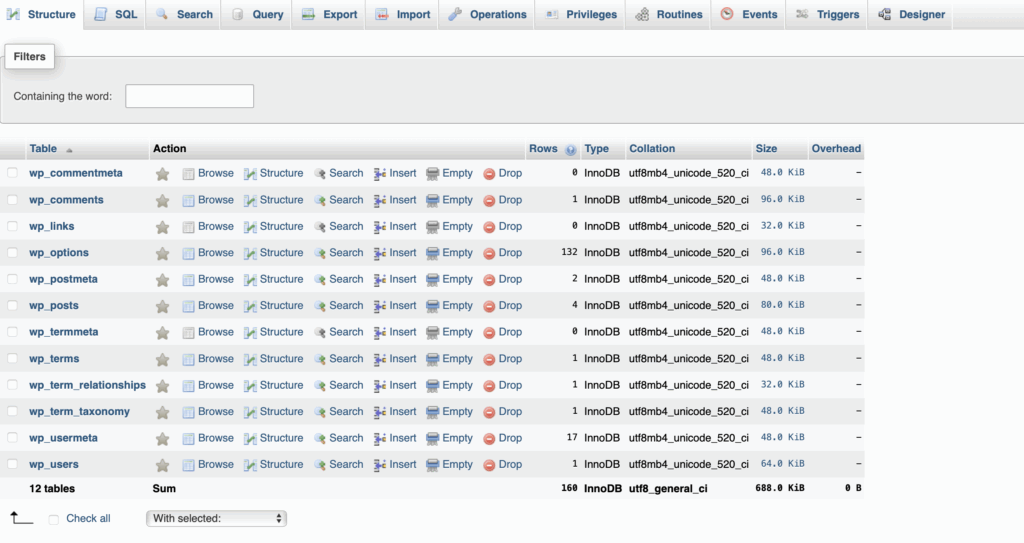Click Drop link for wp_links

(x=510, y=226)
